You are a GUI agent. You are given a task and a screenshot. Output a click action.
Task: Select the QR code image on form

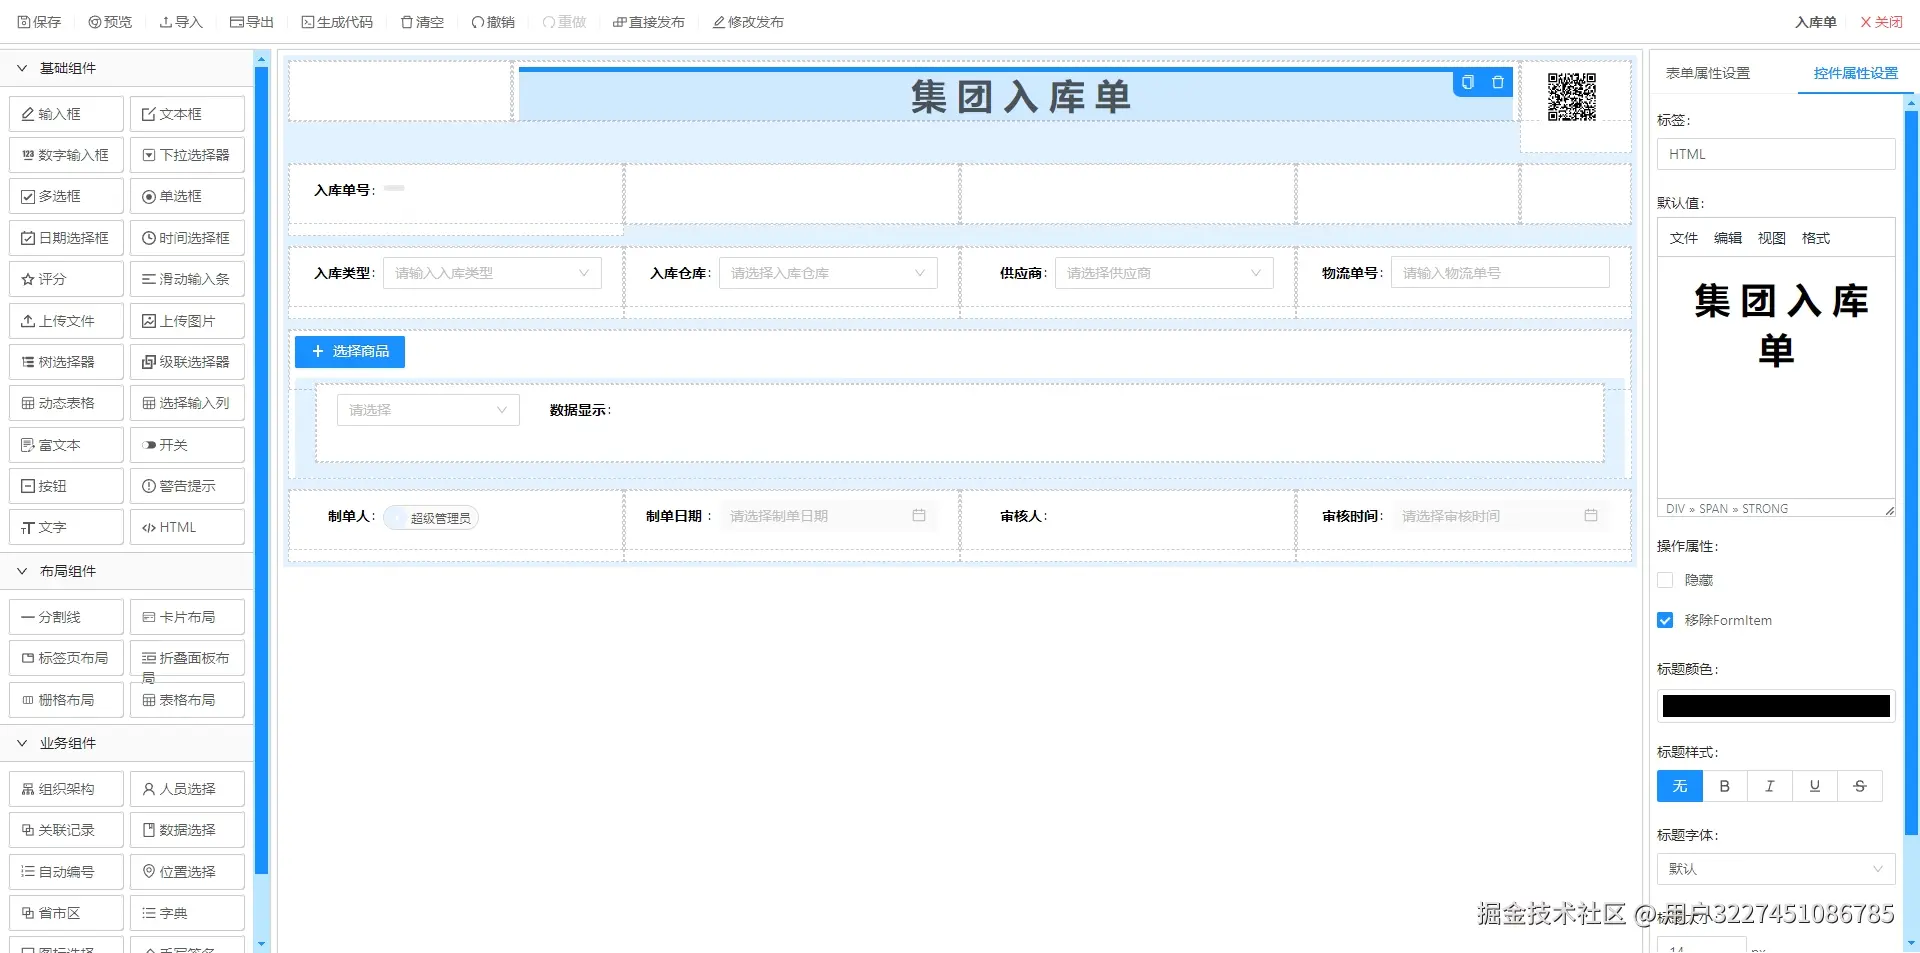coord(1572,97)
